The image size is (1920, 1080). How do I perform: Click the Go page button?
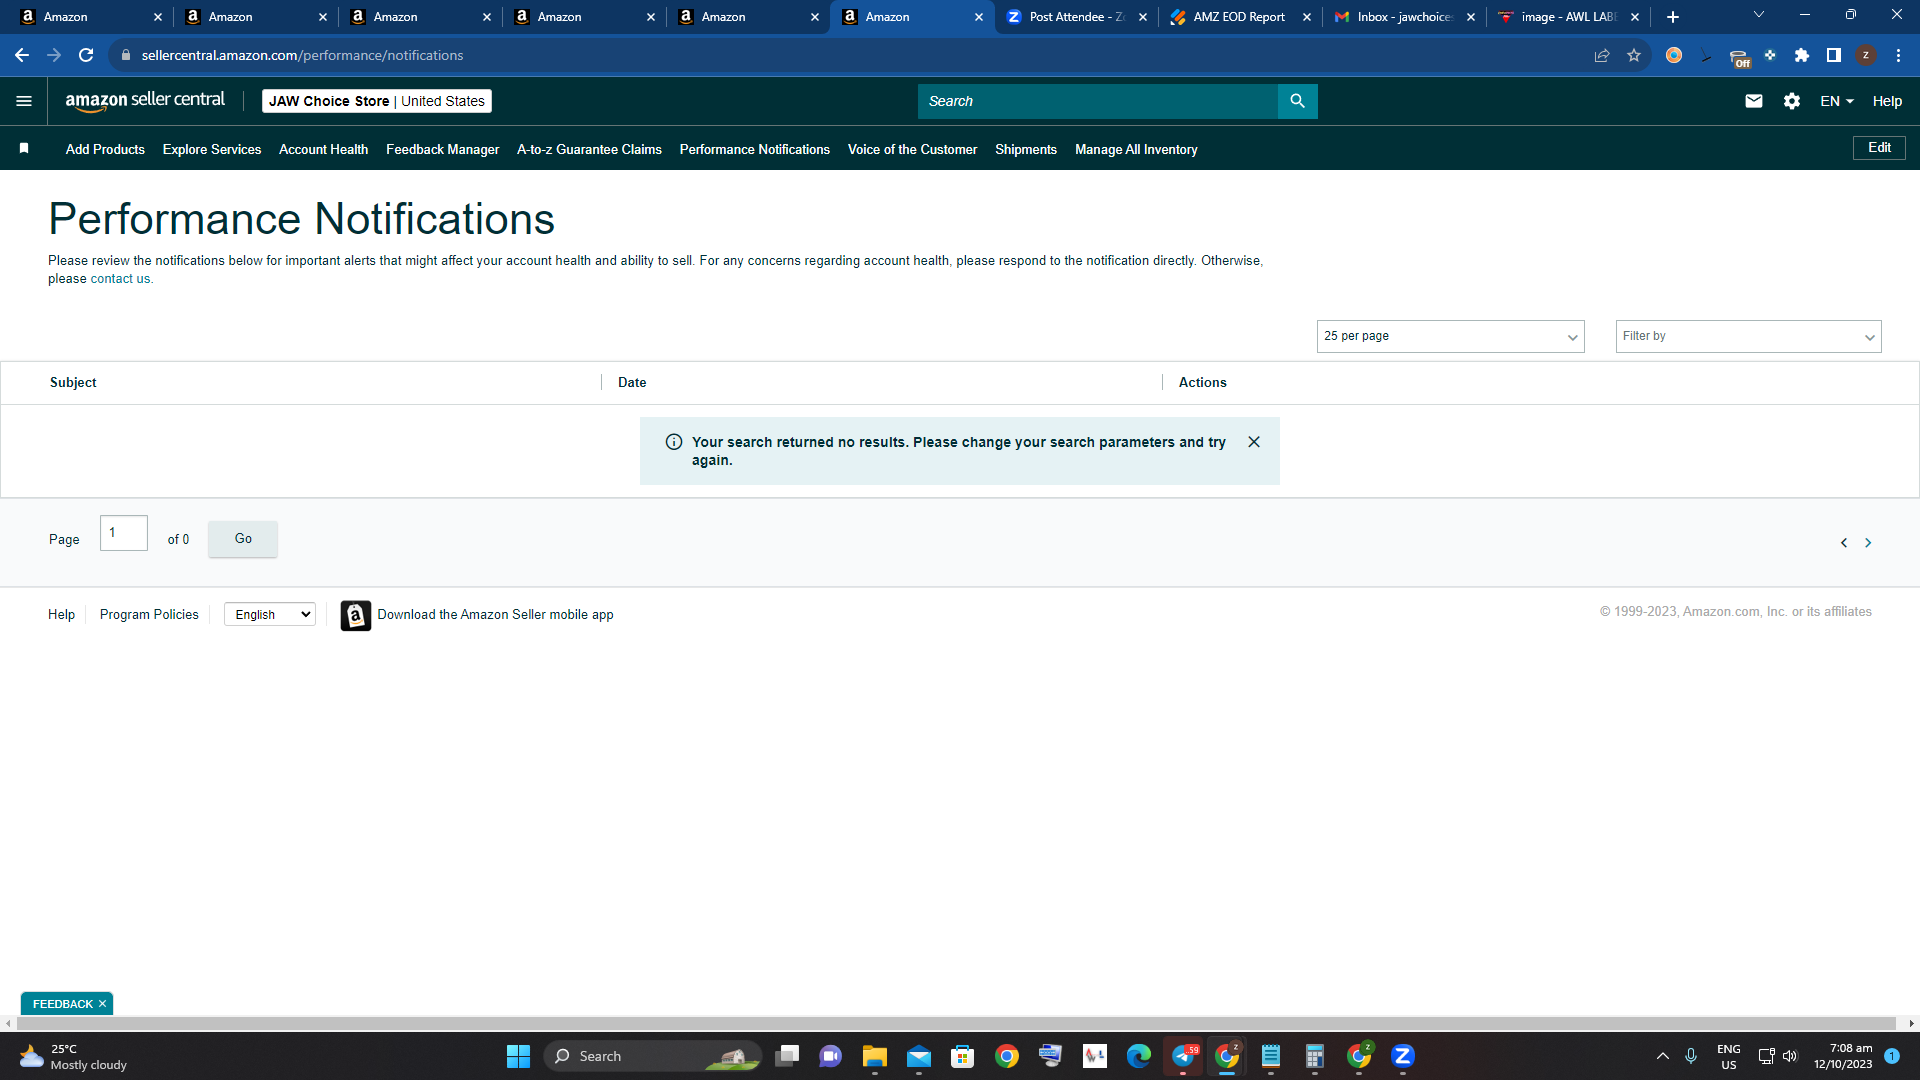(243, 539)
